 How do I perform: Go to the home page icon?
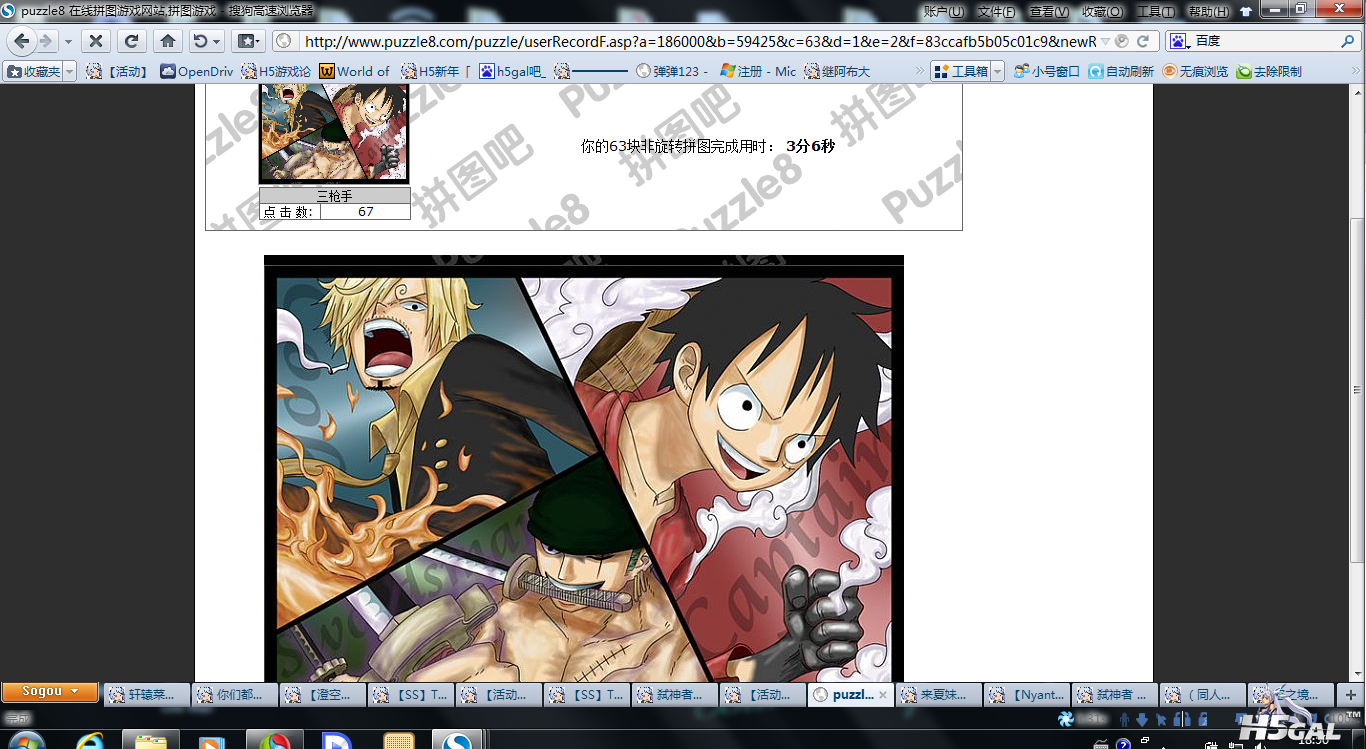tap(168, 41)
